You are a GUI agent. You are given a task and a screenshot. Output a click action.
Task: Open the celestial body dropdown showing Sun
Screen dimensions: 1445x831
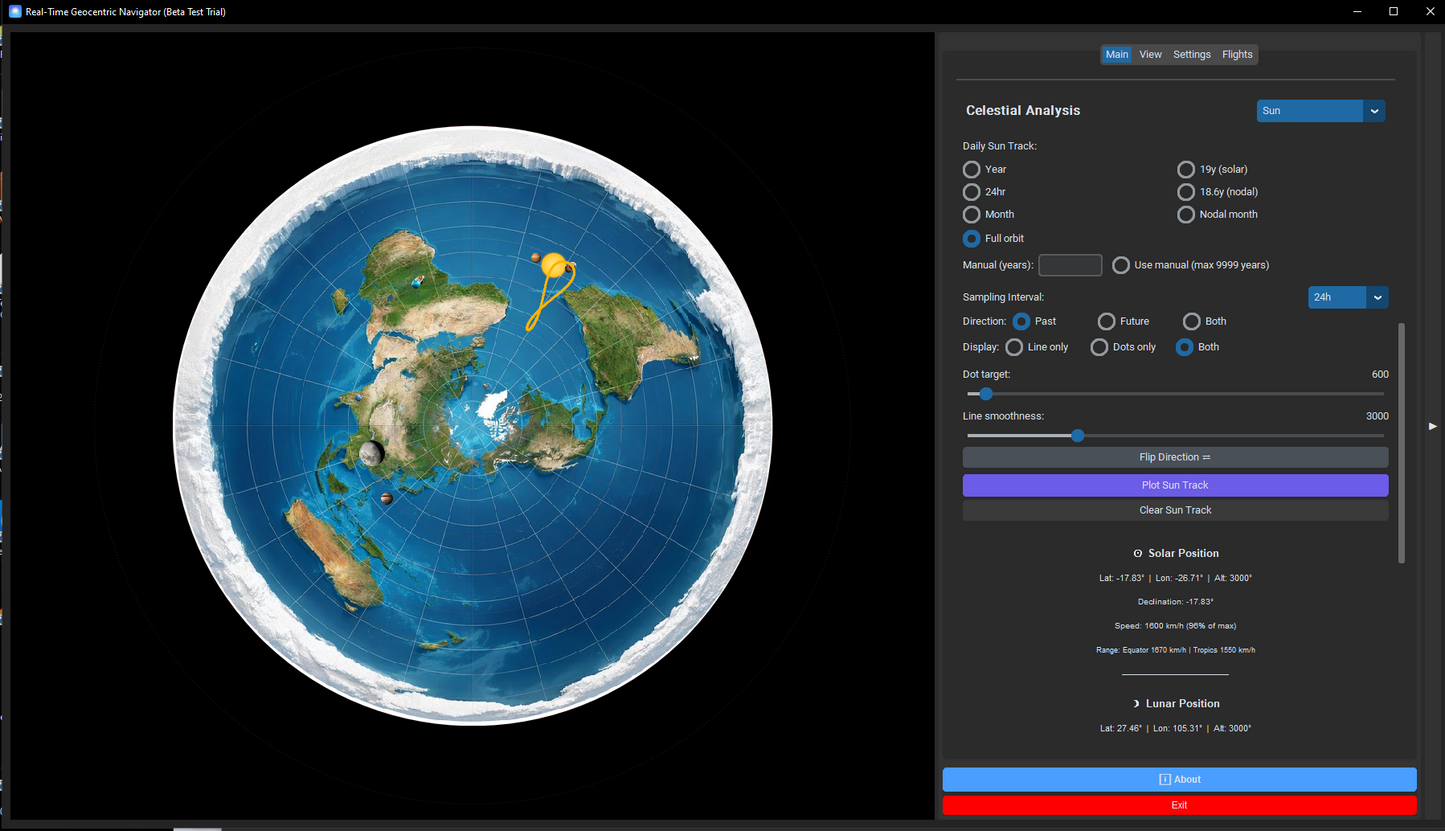point(1320,111)
